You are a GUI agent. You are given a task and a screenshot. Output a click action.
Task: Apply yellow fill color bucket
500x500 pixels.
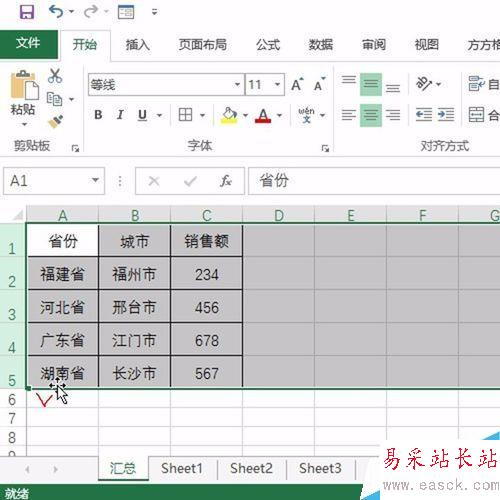point(229,115)
